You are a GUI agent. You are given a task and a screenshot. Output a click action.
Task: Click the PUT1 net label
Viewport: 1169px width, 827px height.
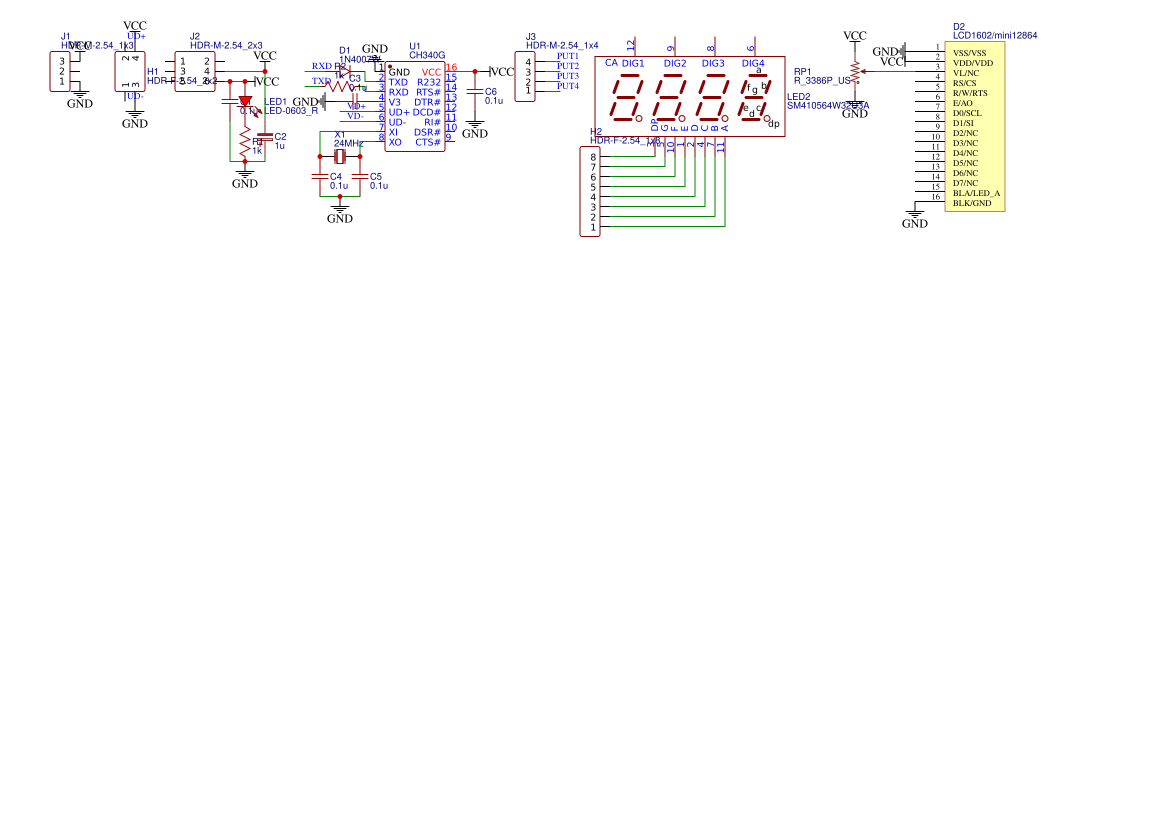tap(568, 56)
